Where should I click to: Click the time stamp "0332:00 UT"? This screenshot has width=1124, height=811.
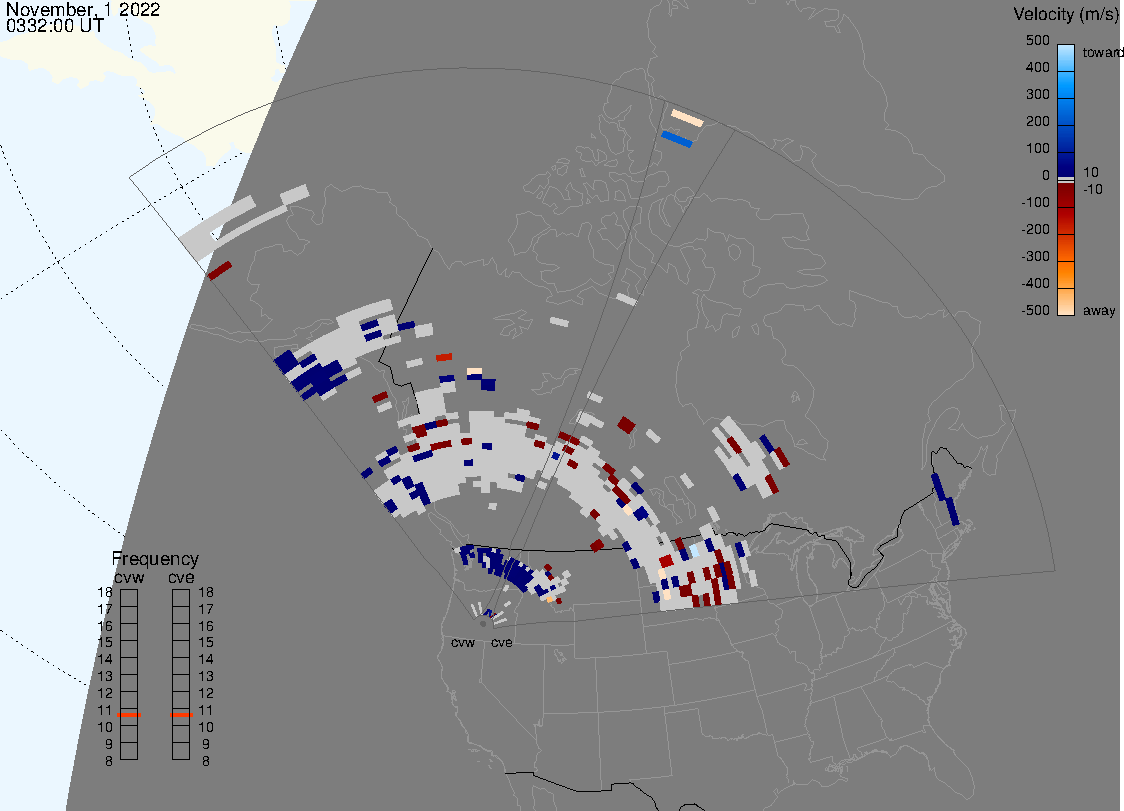(x=54, y=26)
